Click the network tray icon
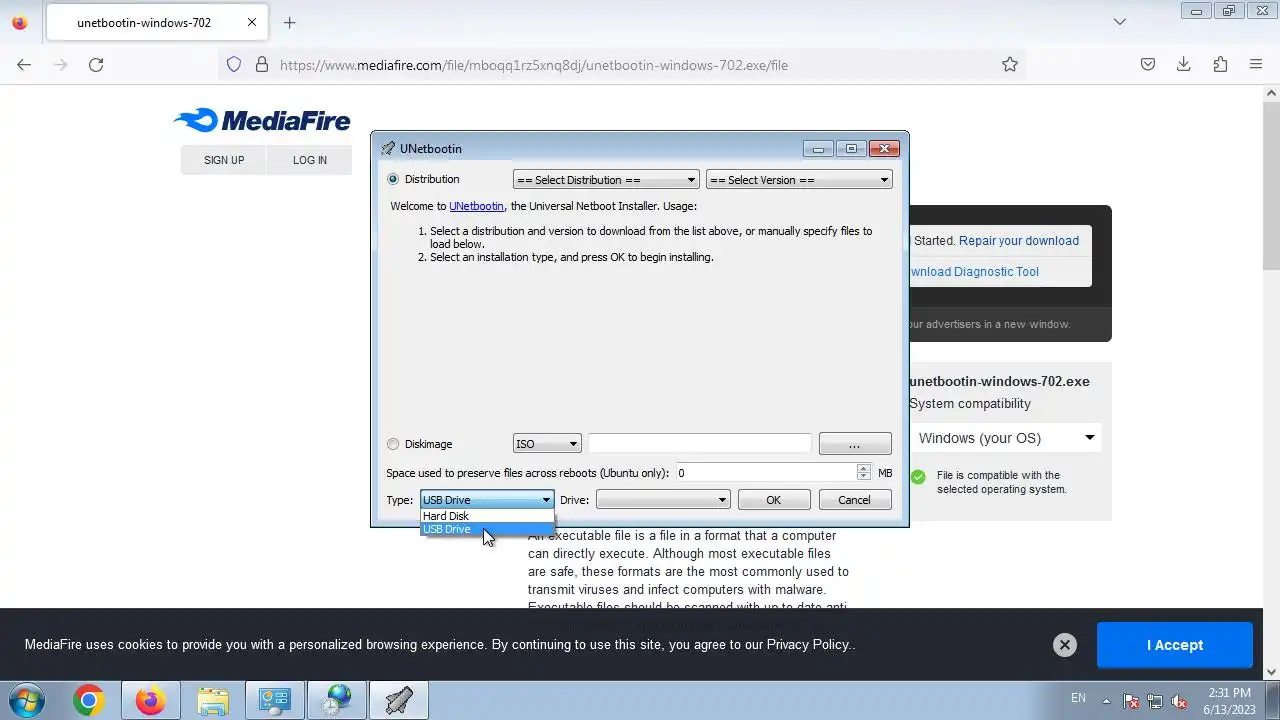 click(1155, 701)
